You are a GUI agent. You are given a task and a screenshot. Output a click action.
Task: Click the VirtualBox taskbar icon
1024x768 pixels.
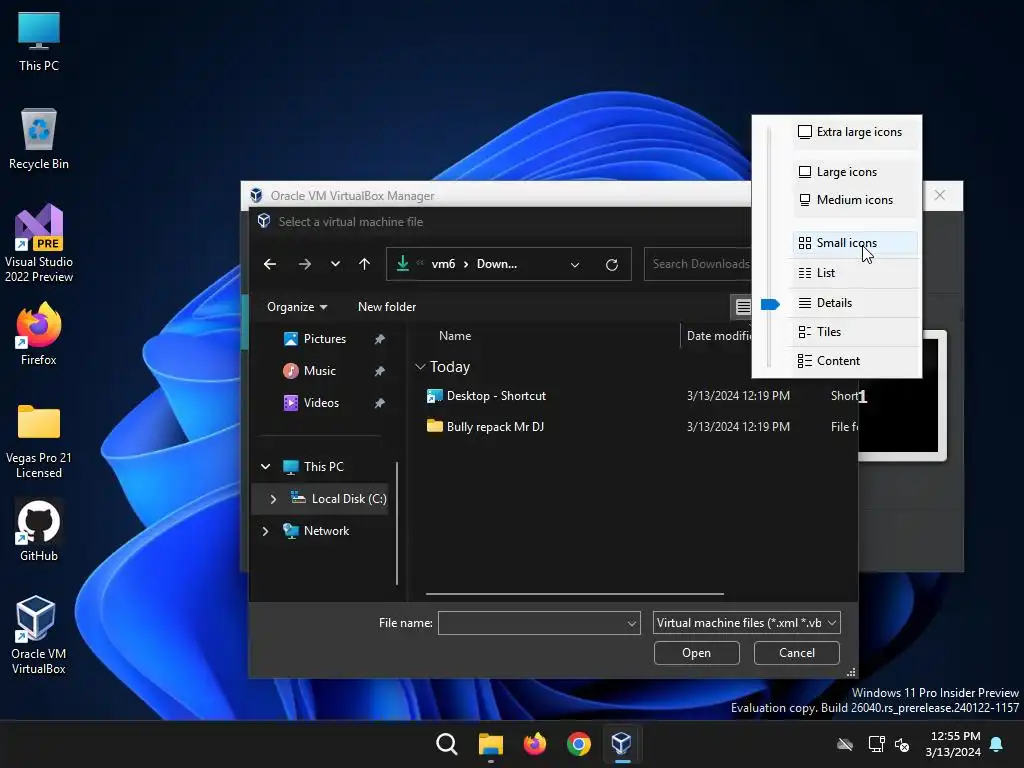622,744
